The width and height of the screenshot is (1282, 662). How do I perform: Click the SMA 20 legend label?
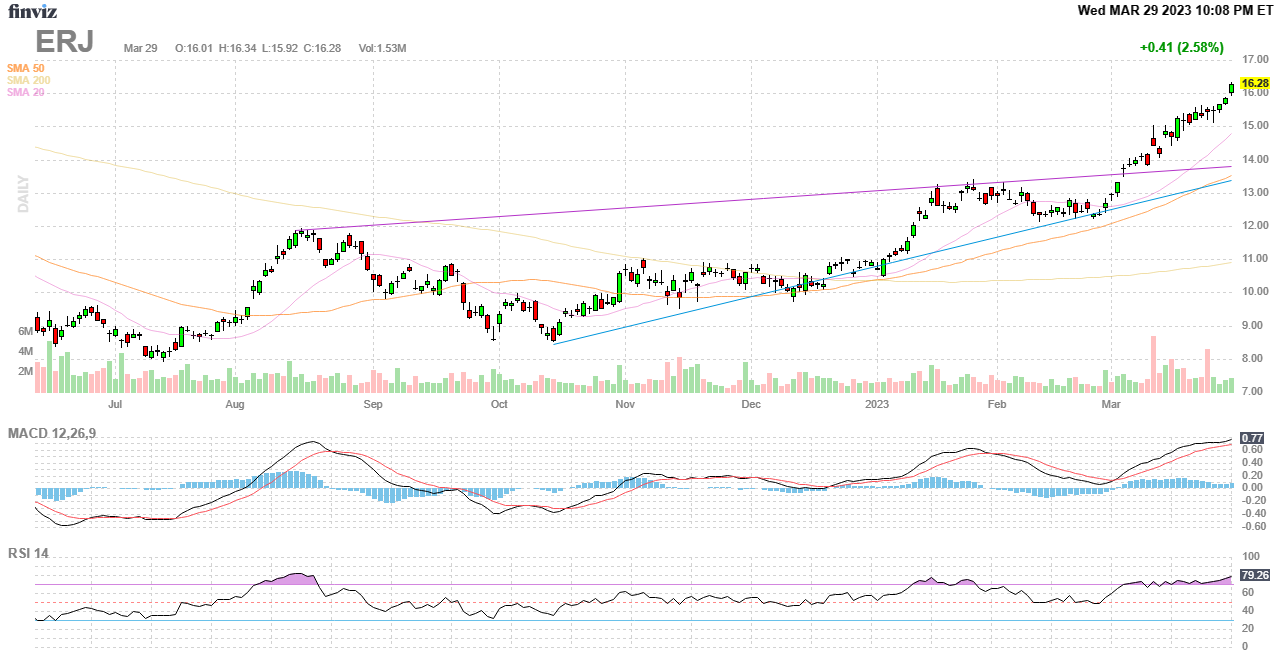27,92
